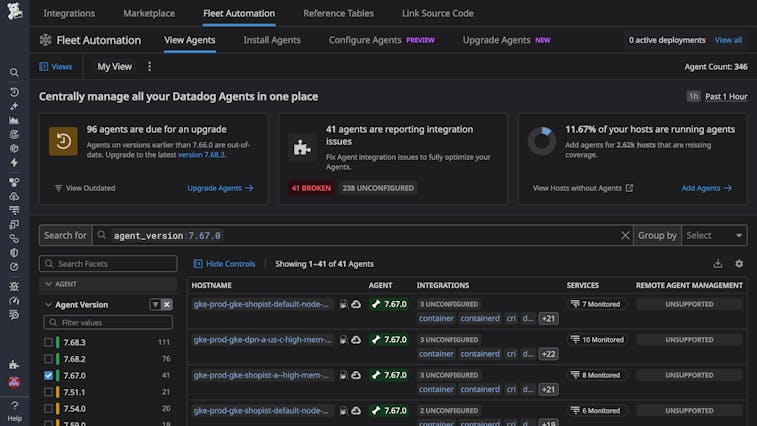Screen dimensions: 757x426
Task: Open table settings gear icon
Action: (x=739, y=264)
